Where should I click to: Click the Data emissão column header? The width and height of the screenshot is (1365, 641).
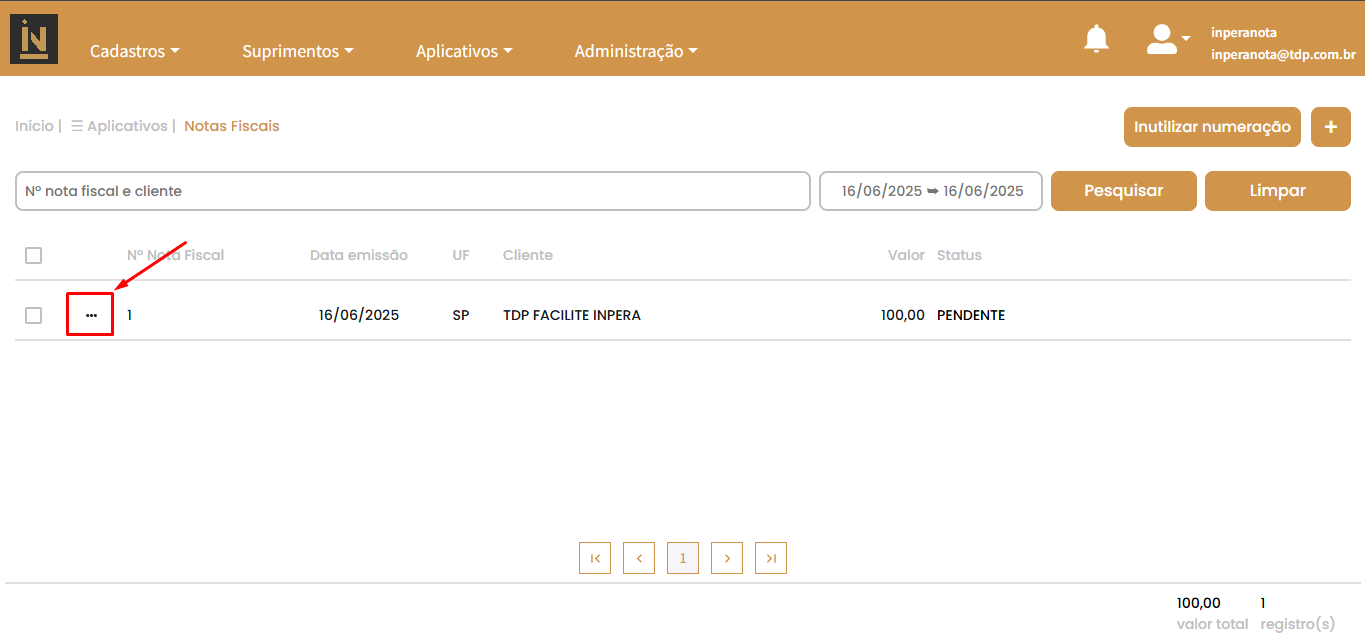point(359,255)
